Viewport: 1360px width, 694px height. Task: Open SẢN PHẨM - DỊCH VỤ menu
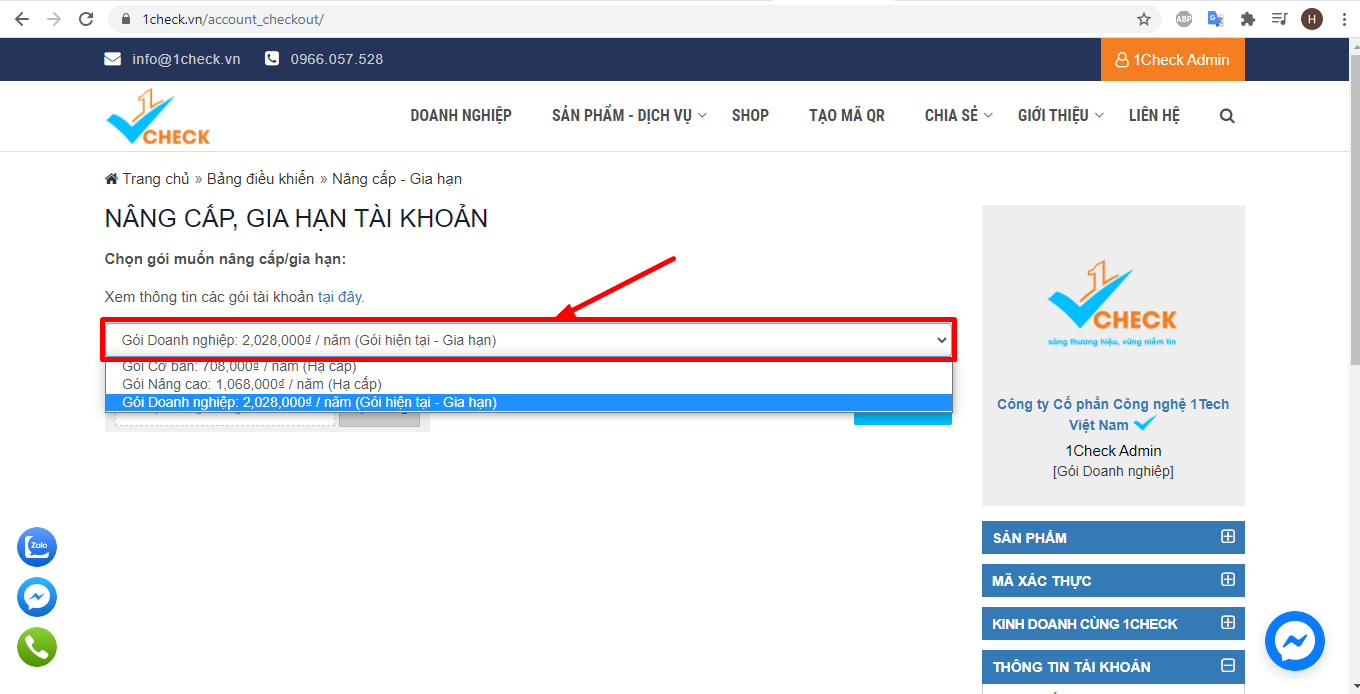click(629, 116)
